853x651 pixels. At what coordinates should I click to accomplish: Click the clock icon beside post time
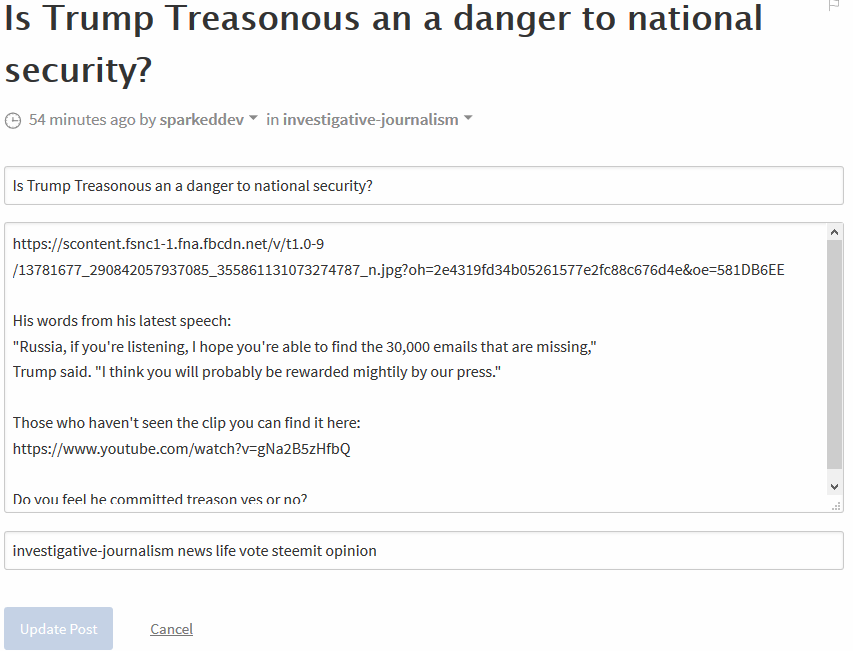(13, 120)
